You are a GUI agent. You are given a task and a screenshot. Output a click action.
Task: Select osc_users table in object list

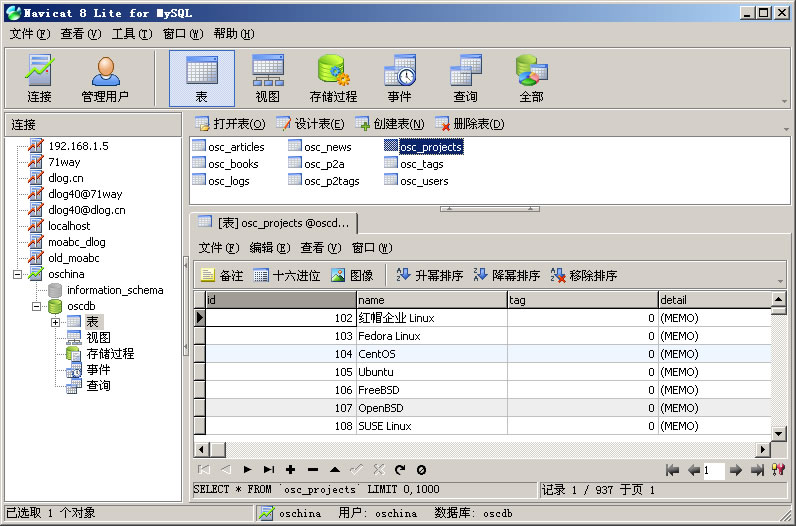(424, 181)
